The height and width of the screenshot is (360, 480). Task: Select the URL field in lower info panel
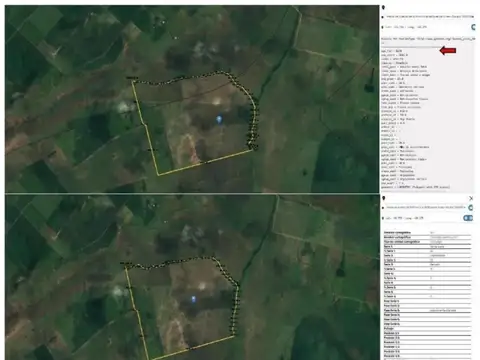[x=426, y=207]
